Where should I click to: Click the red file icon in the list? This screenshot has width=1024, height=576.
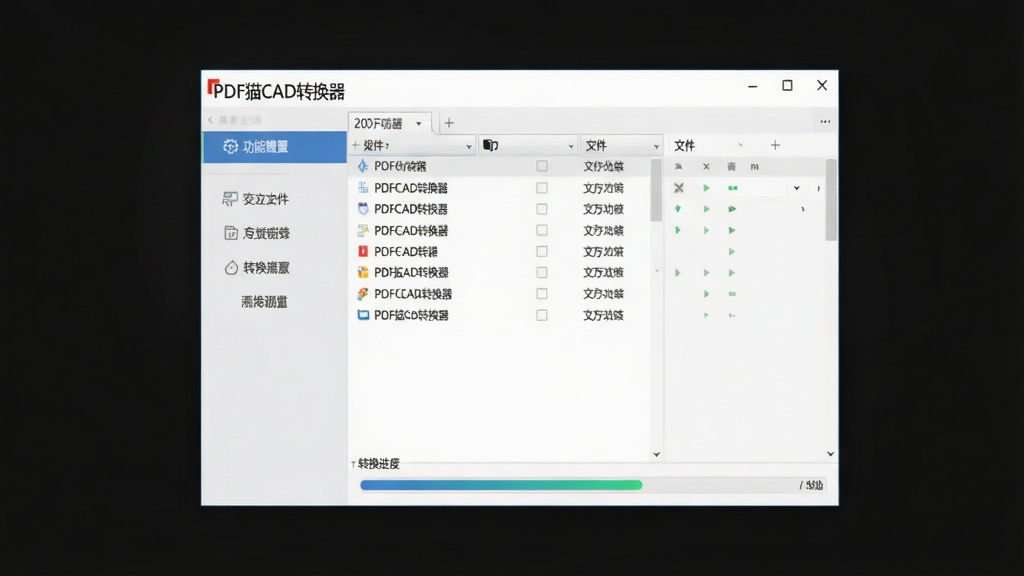click(363, 251)
